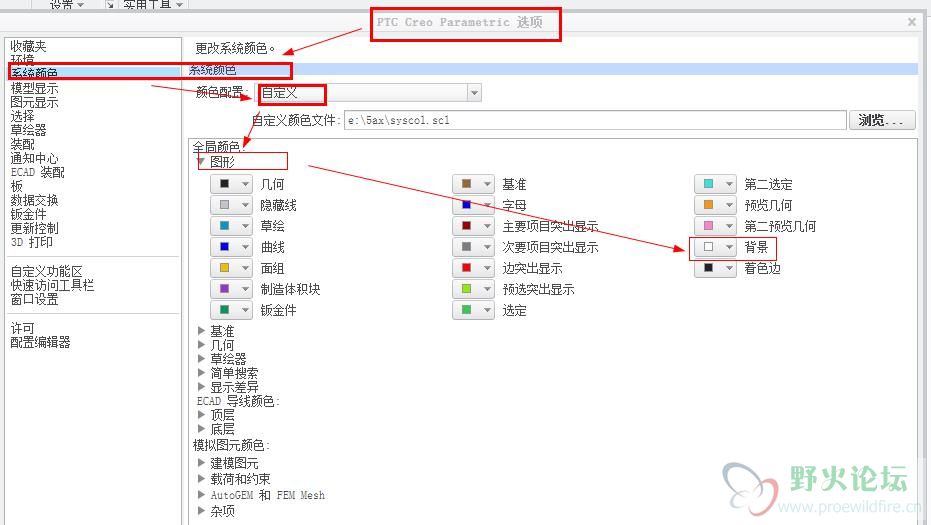Expand the 显示差异 color group
The width and height of the screenshot is (931, 525).
click(201, 387)
